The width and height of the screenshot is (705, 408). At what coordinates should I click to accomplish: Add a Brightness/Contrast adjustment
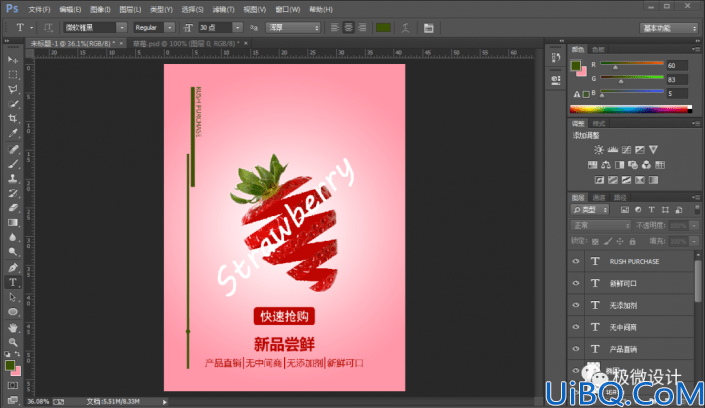[x=598, y=150]
